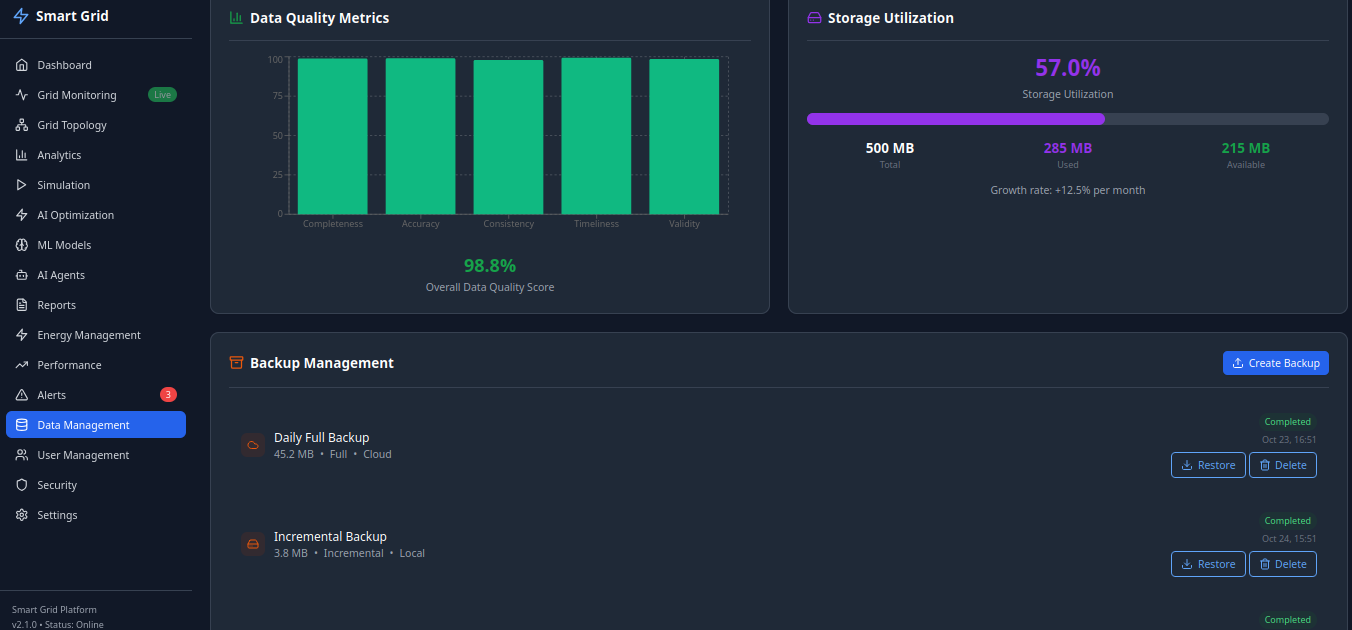Go to Security page
Screen dimensions: 1352x630
coord(96,485)
